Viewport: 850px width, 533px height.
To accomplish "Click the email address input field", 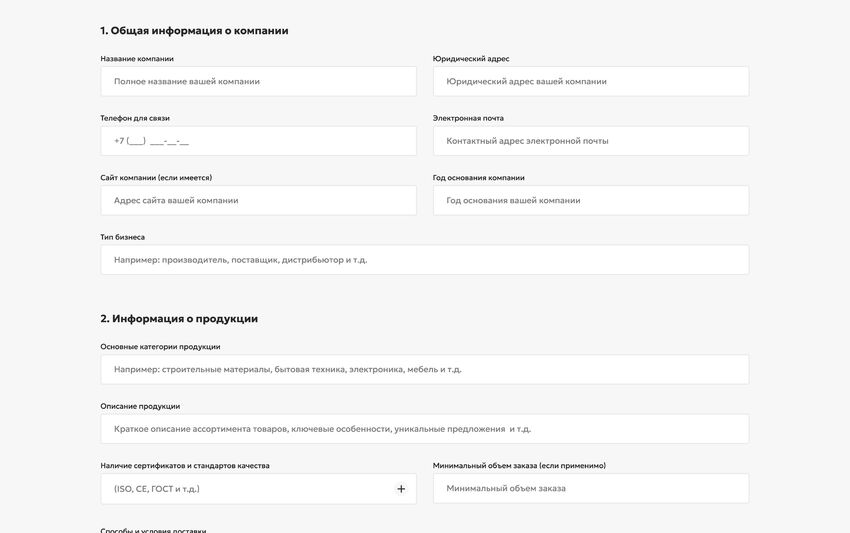I will click(x=590, y=141).
